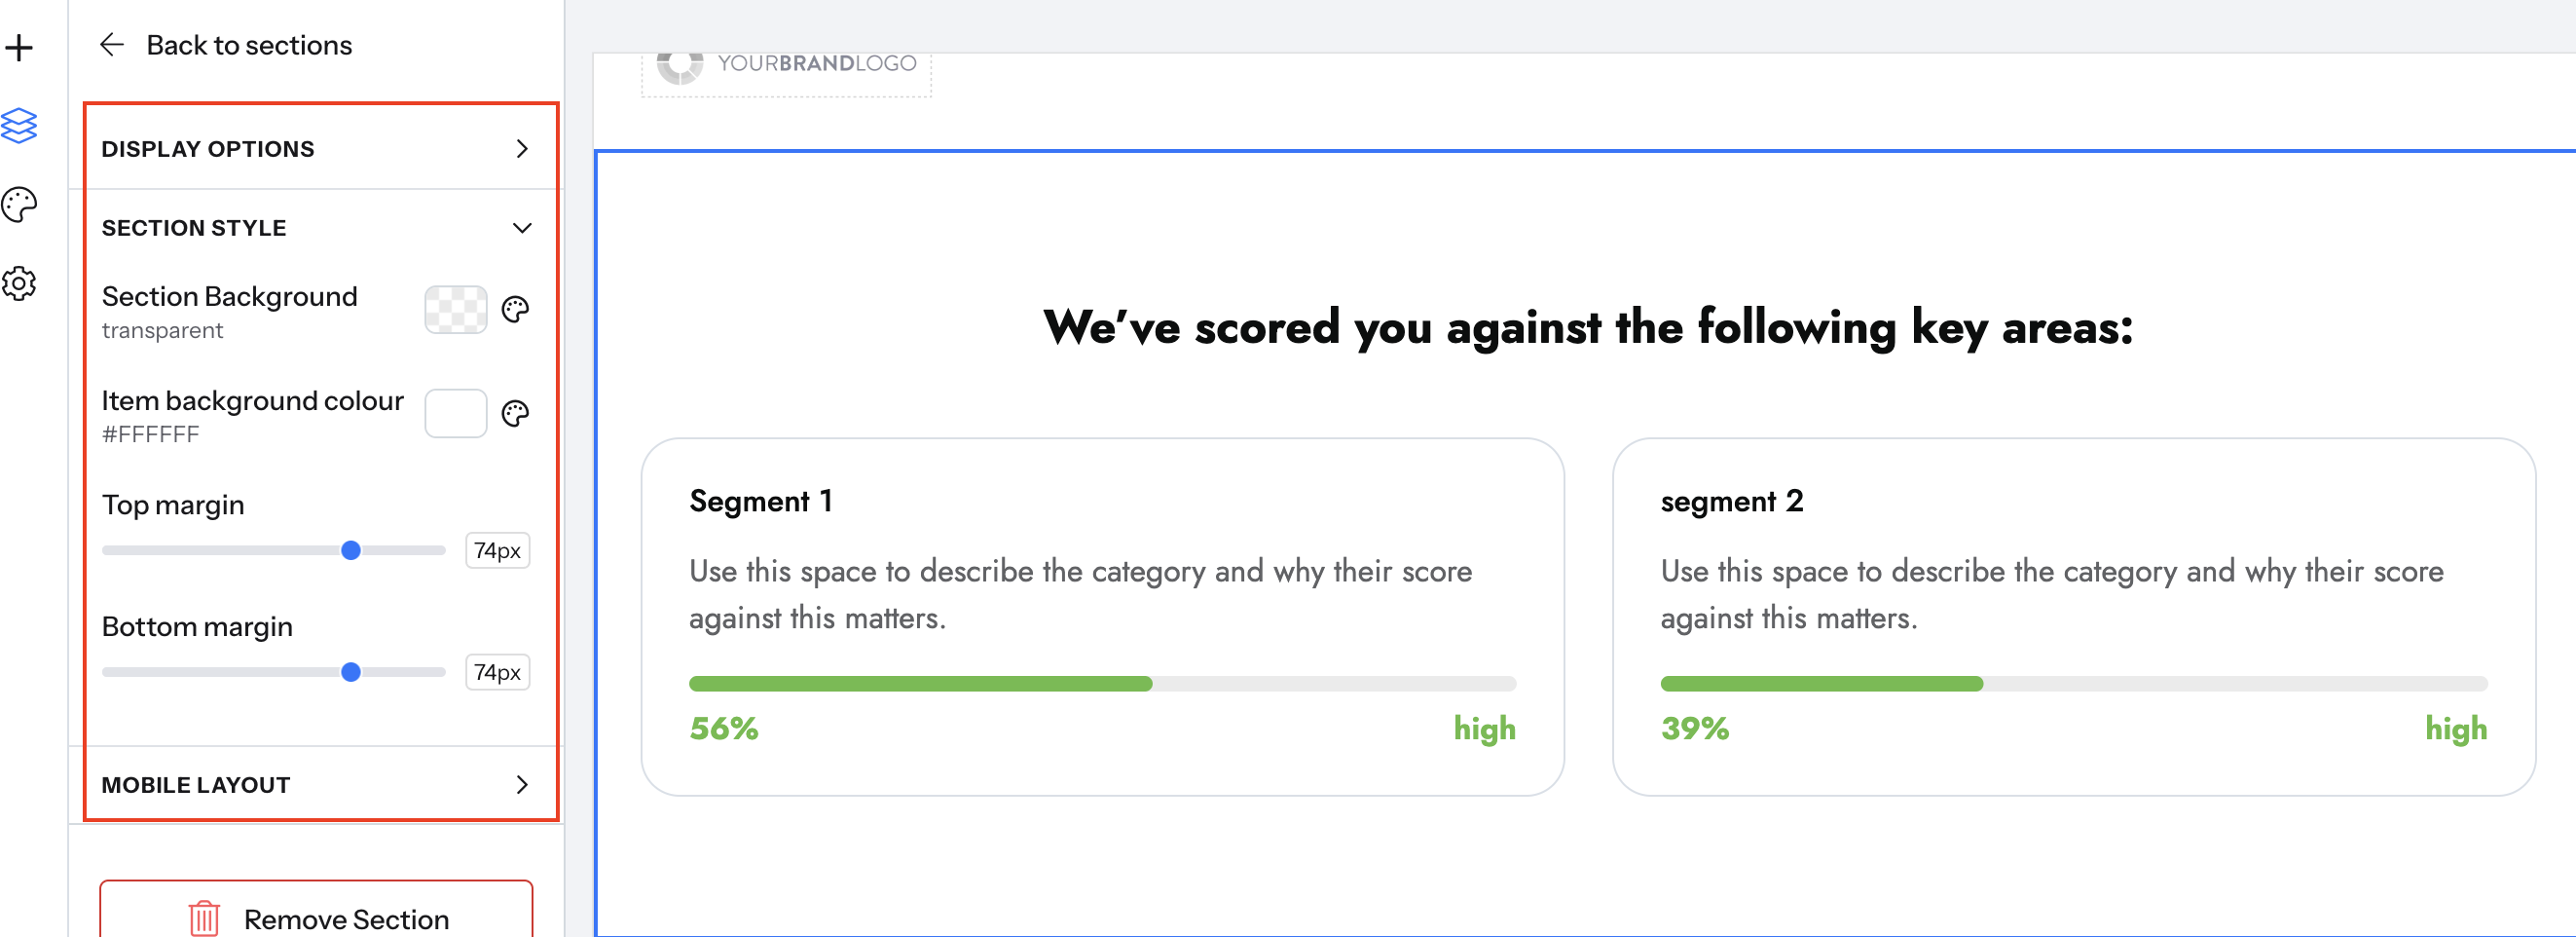Open palette picker for Section Background
This screenshot has width=2576, height=937.
(x=515, y=309)
